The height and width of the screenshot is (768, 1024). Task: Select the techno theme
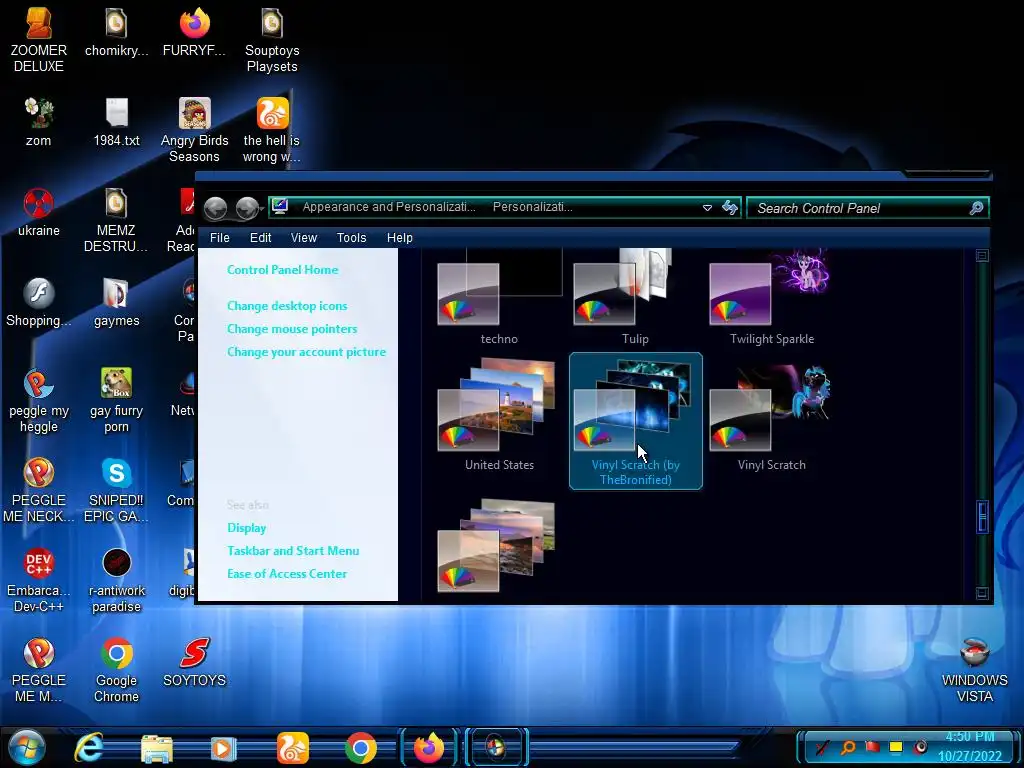coord(499,298)
